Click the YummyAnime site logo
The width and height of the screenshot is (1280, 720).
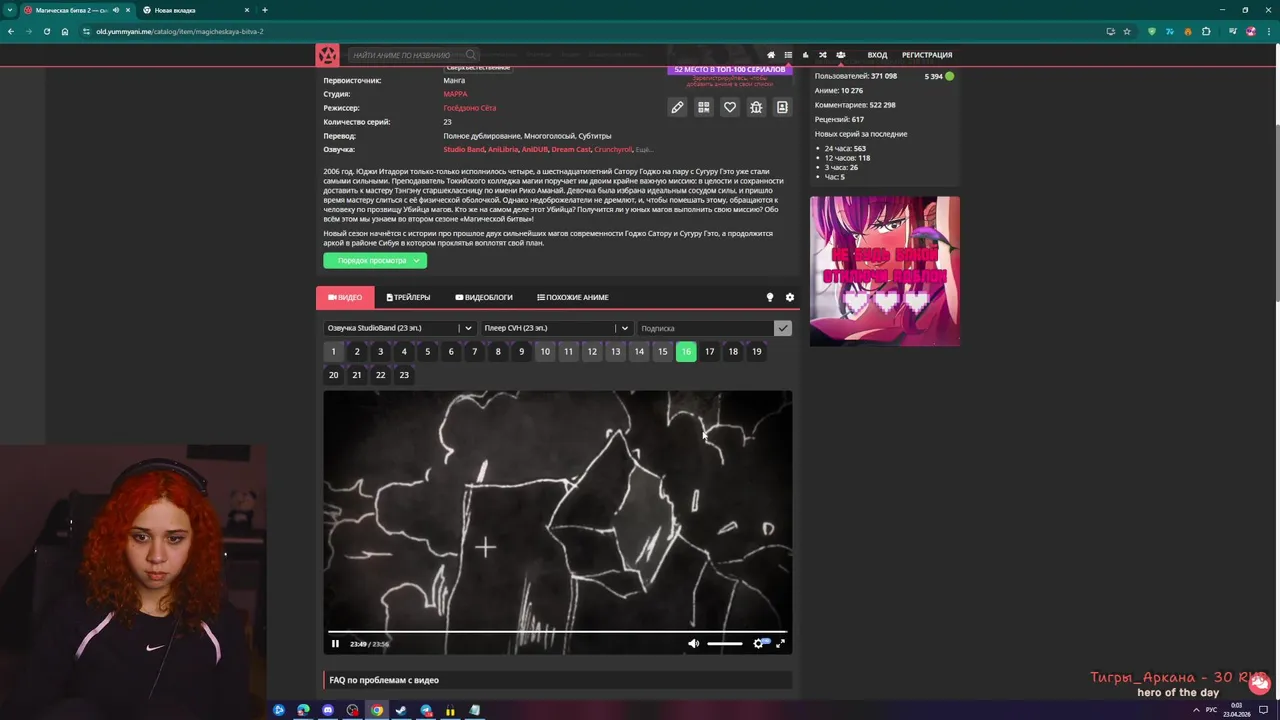pyautogui.click(x=327, y=55)
